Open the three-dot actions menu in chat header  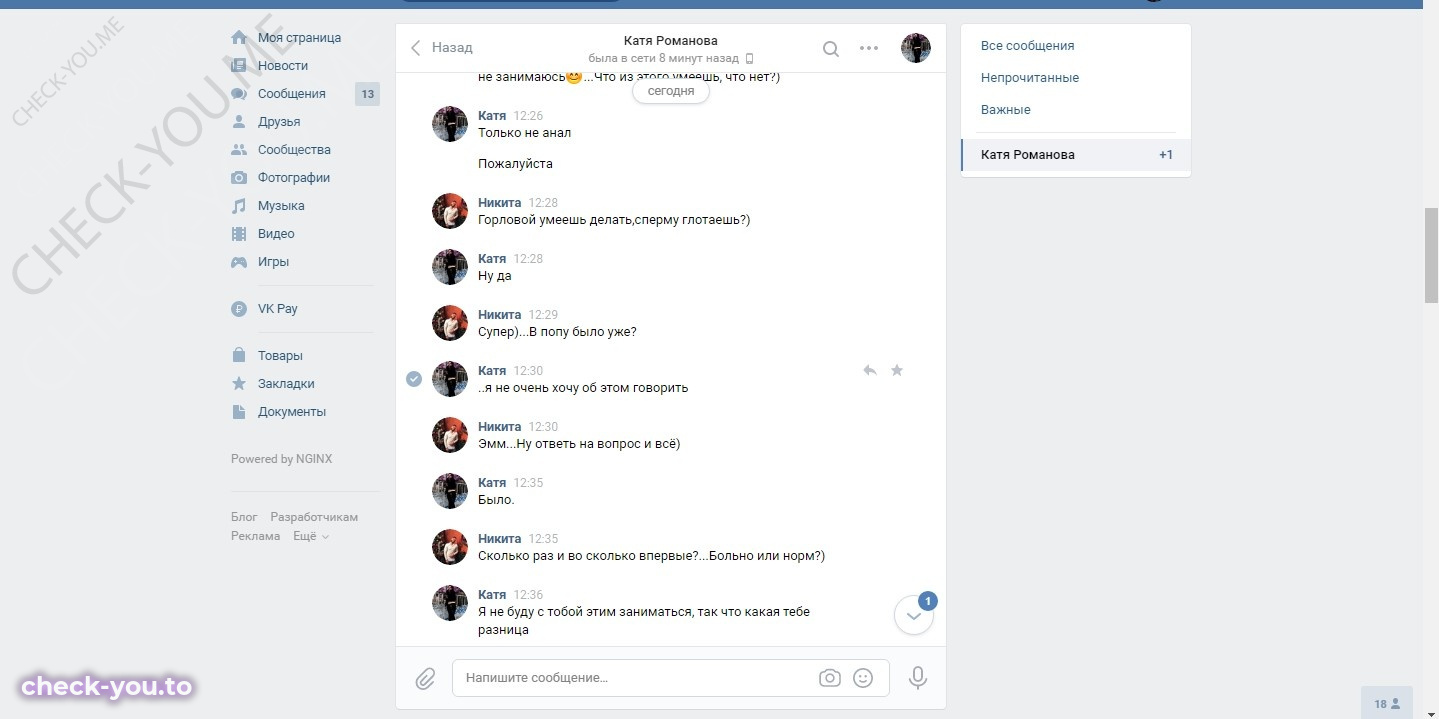869,48
